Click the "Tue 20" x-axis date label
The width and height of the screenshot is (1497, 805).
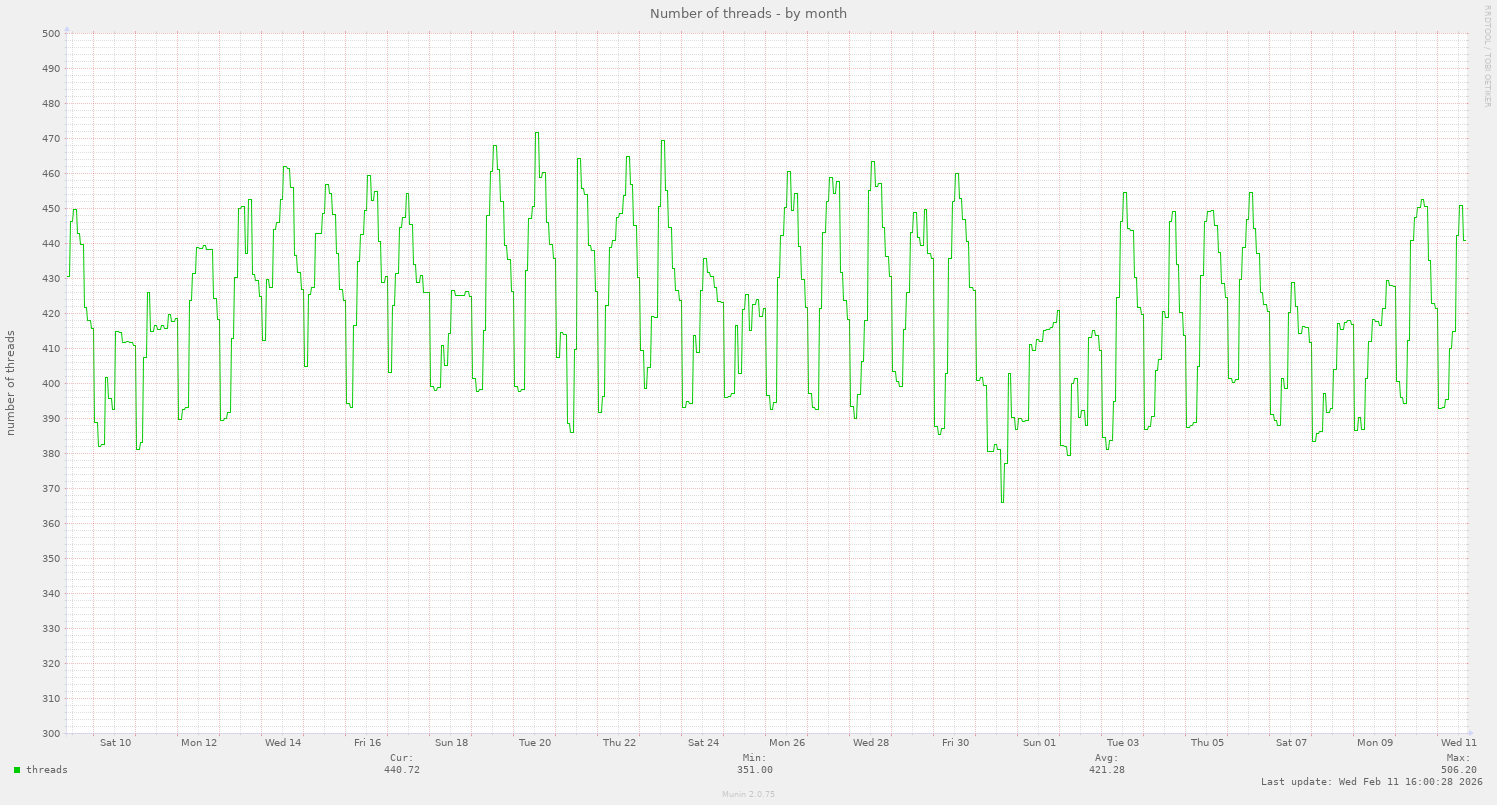pyautogui.click(x=535, y=743)
